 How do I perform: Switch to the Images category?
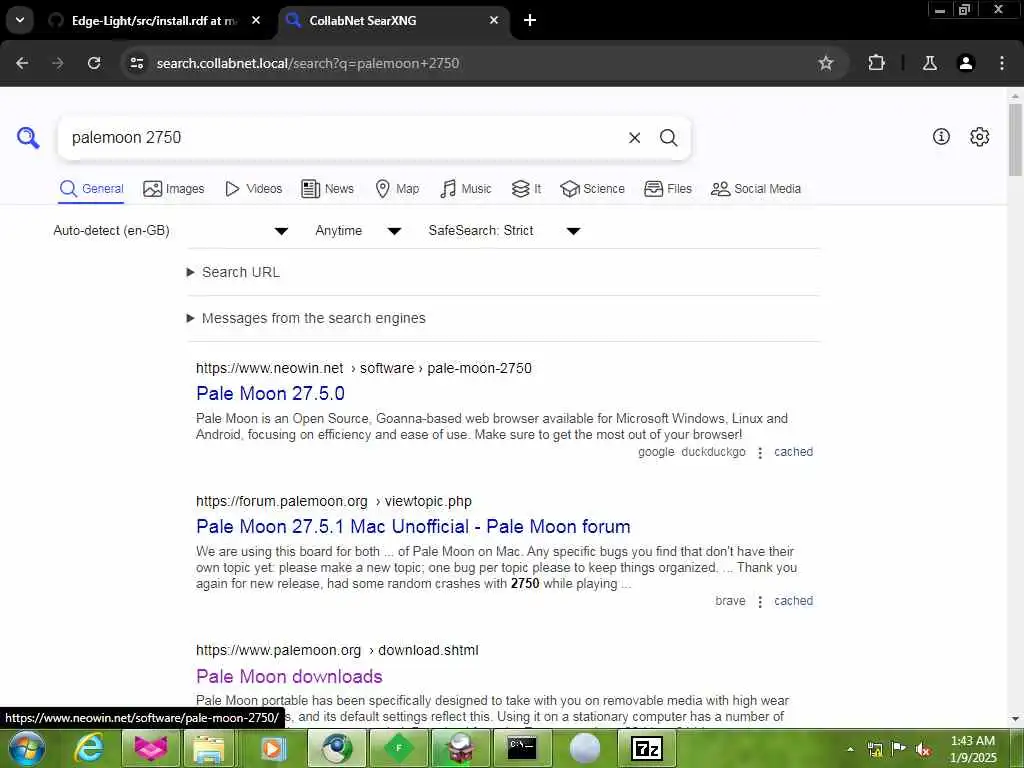174,189
